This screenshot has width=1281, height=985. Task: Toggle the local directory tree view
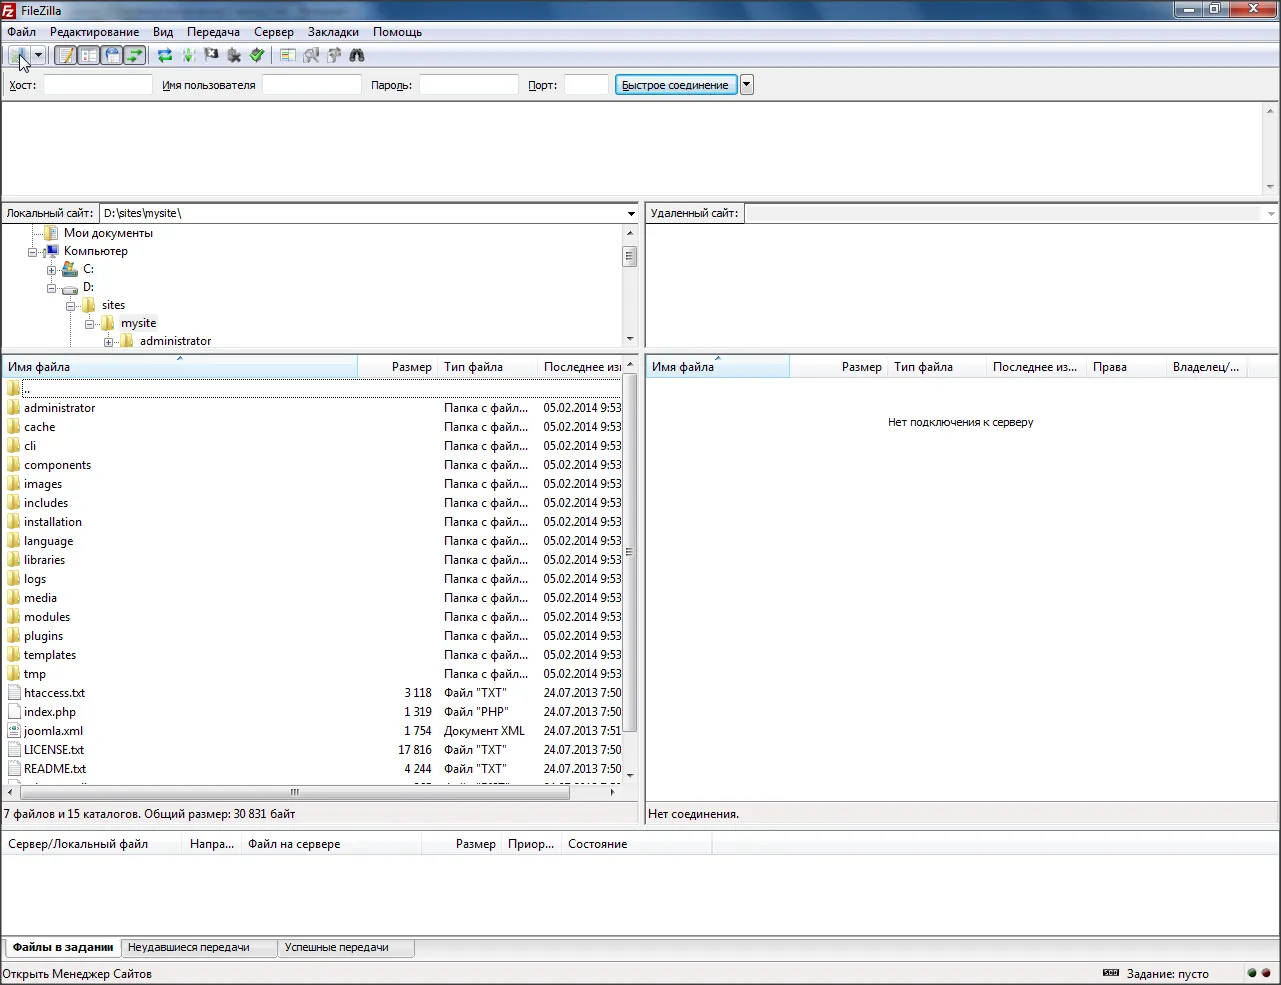(x=89, y=56)
